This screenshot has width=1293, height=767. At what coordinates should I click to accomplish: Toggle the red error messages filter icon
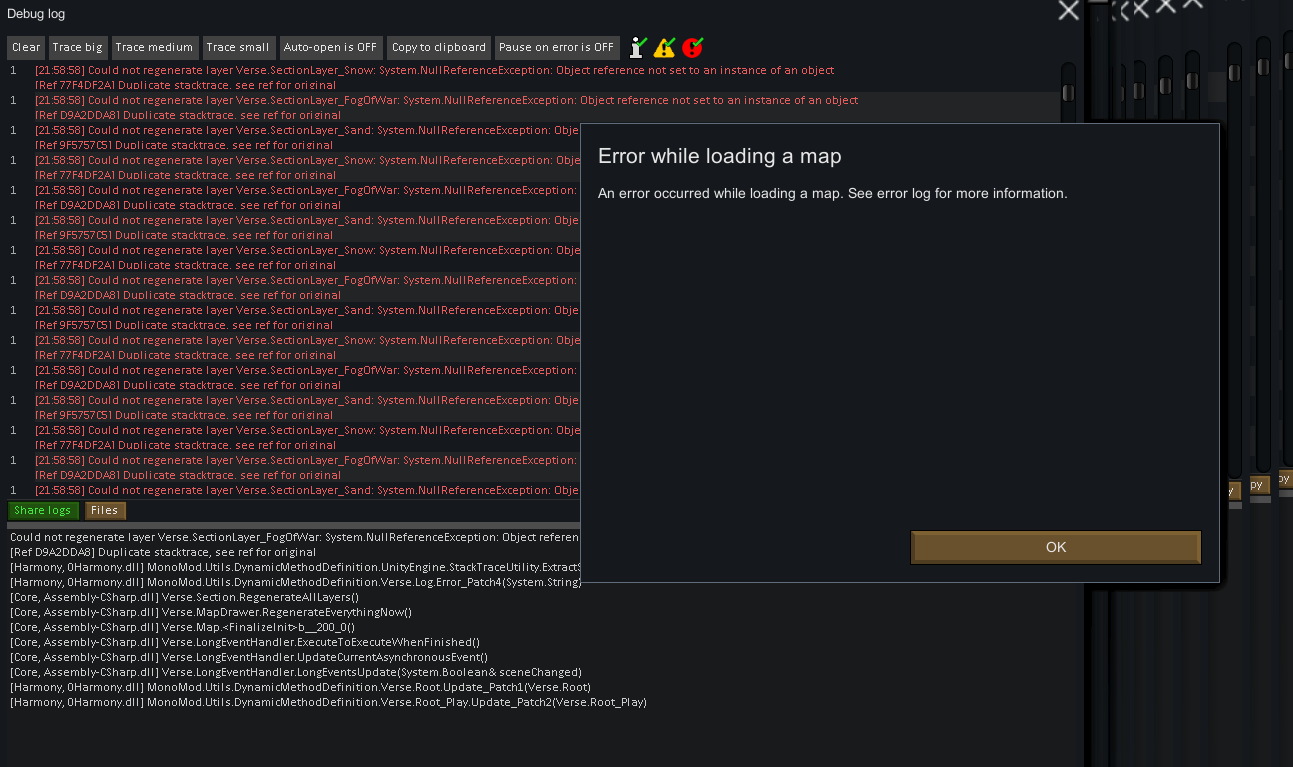coord(692,47)
